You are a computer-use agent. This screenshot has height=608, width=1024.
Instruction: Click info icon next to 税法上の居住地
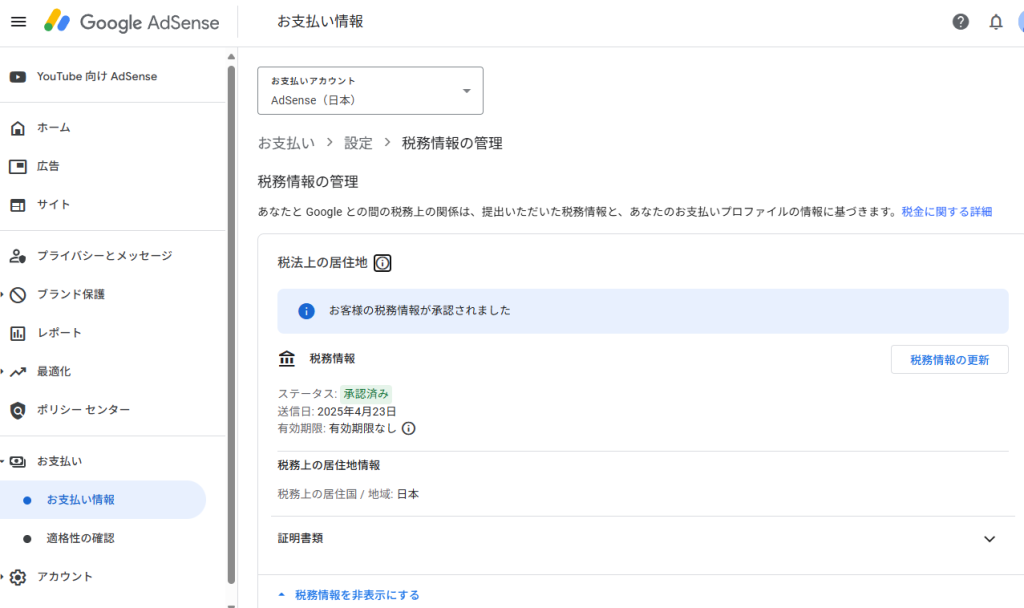coord(382,263)
